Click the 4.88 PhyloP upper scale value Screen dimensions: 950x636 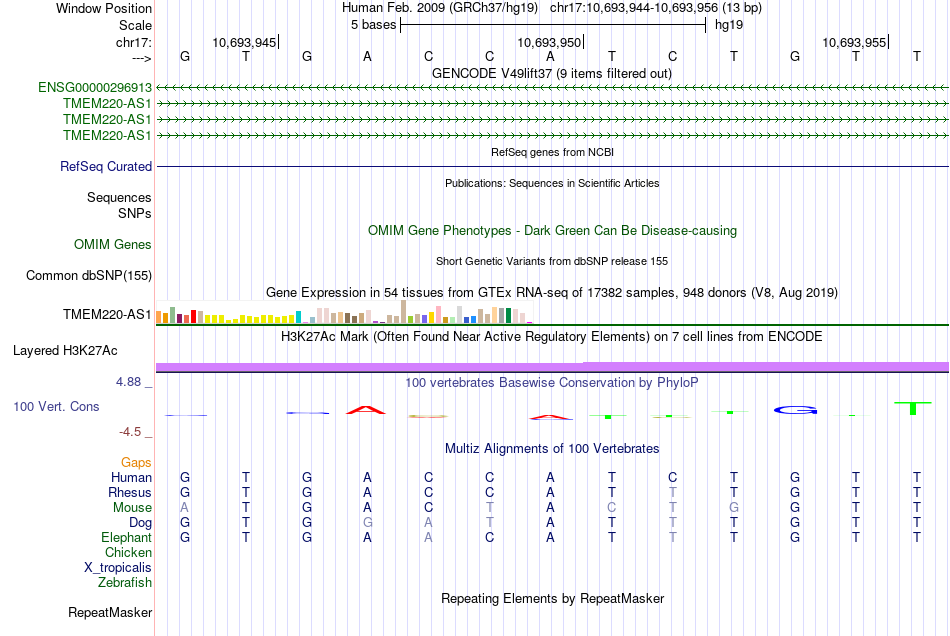128,382
